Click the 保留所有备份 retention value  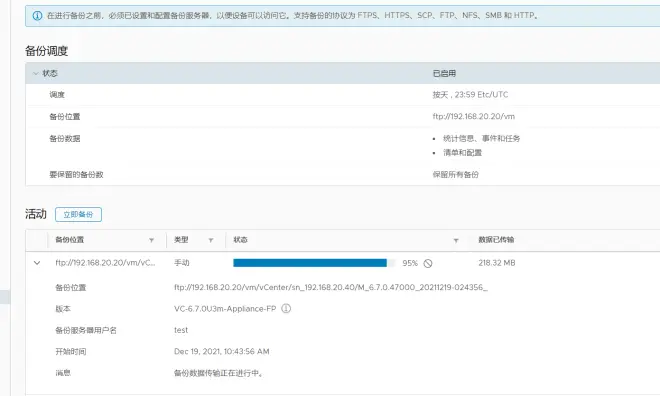[x=455, y=175]
